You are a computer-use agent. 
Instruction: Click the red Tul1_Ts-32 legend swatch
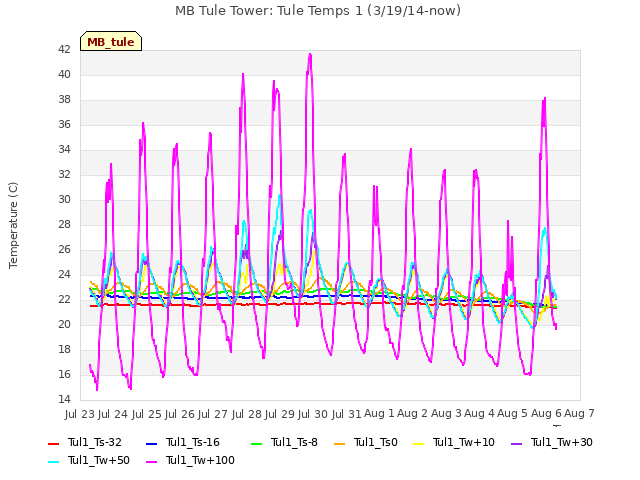(x=53, y=444)
